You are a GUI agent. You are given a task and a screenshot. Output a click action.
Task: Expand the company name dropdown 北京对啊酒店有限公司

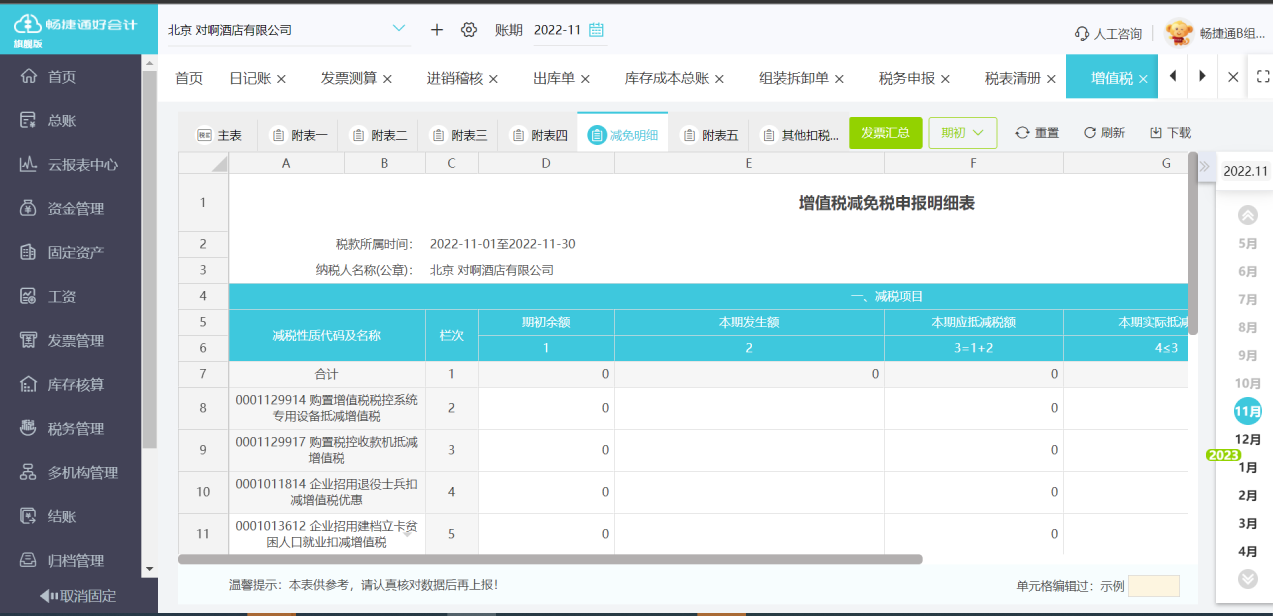(398, 29)
